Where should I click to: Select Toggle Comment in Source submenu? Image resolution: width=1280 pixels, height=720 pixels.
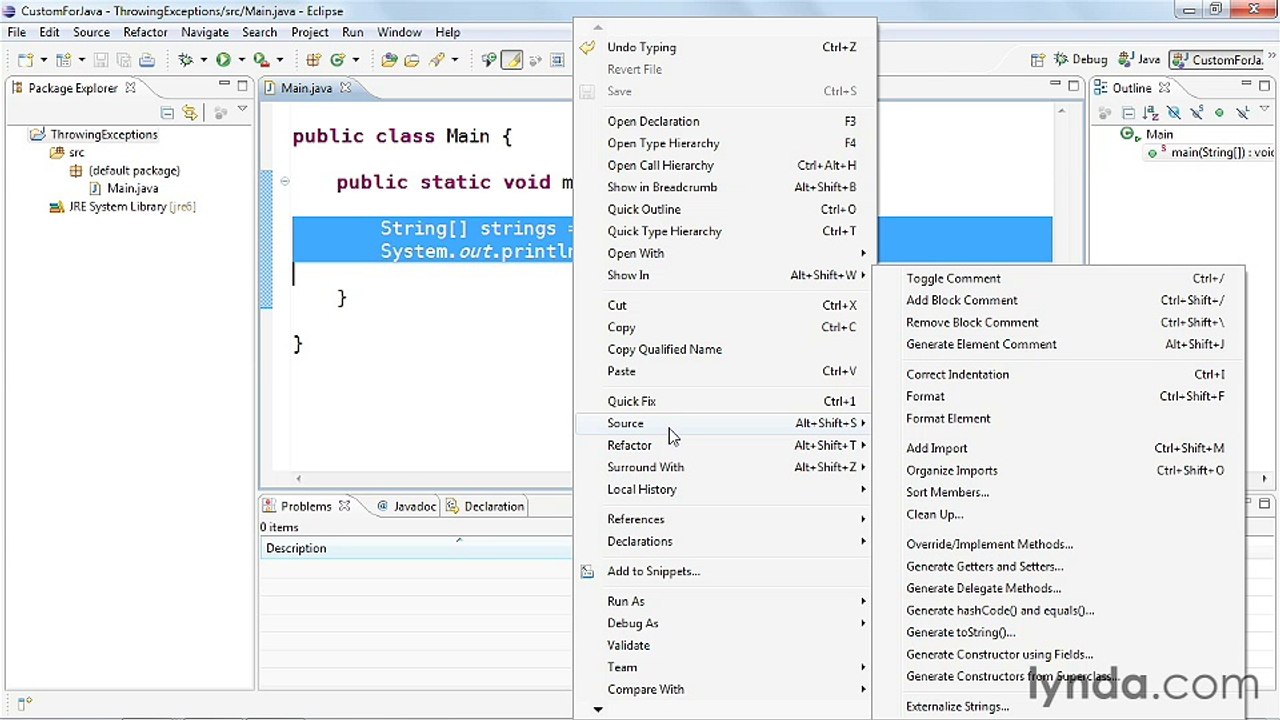(1059, 278)
